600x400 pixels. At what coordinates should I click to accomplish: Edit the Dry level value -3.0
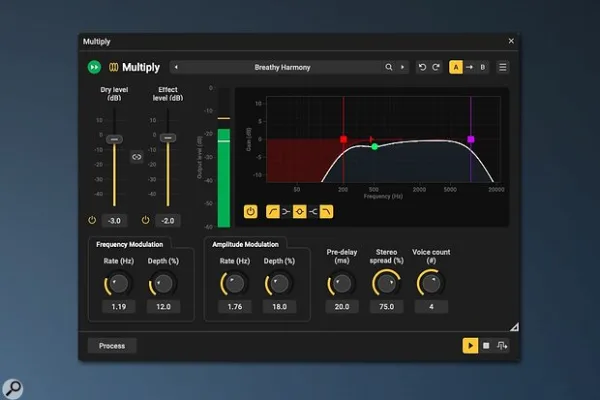[x=114, y=221]
